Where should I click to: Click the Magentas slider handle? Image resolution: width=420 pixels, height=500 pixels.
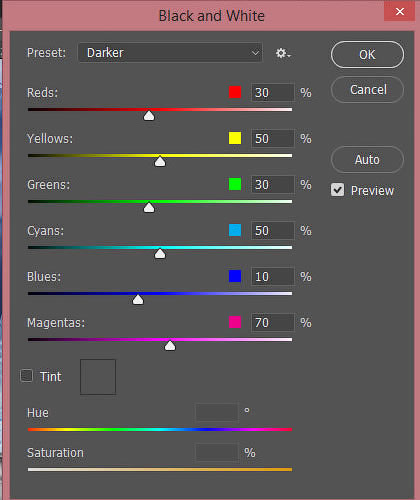170,346
